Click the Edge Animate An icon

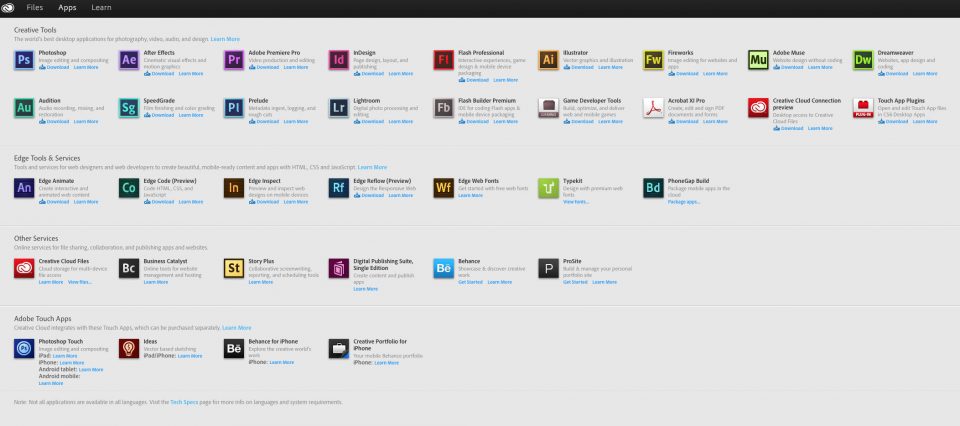(x=24, y=188)
